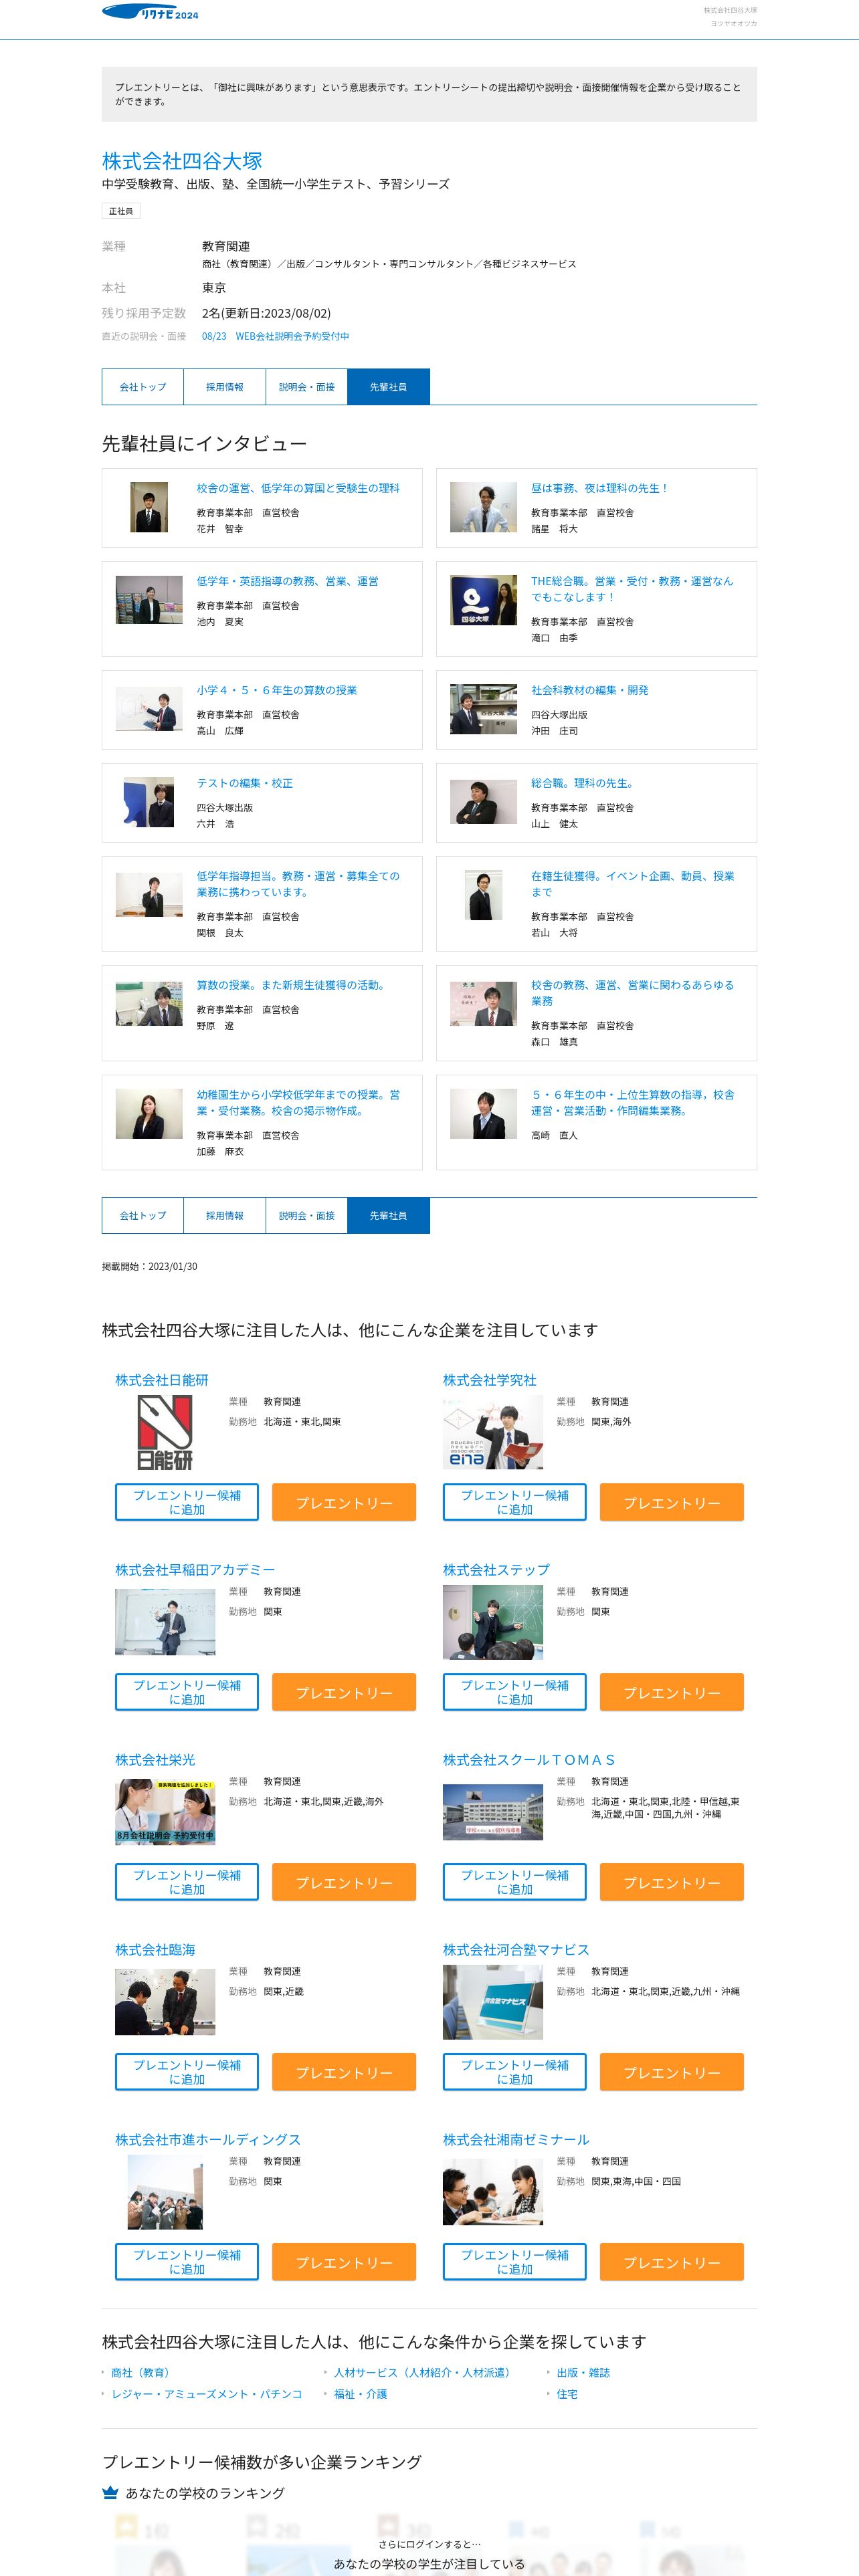
Task: Pre-entry to 株式会社スクールＴＯＭＡＳ
Action: 672,1882
